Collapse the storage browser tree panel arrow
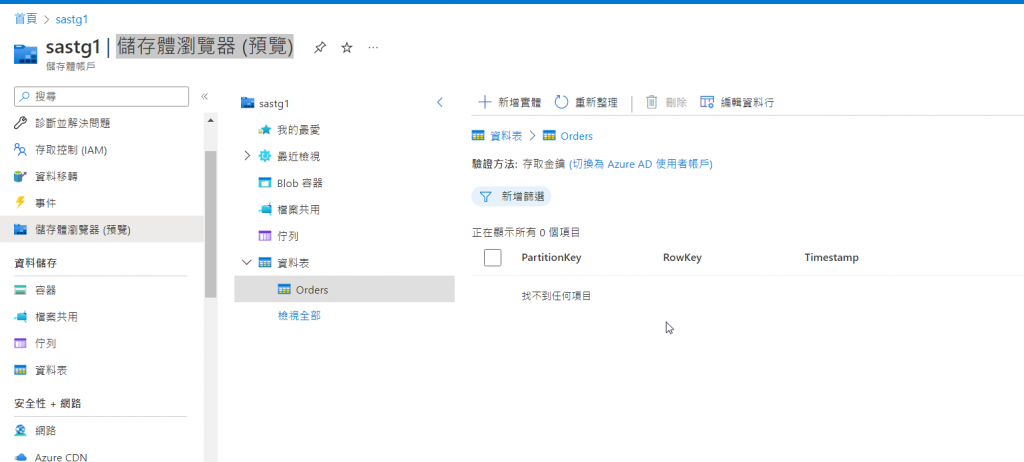Image resolution: width=1024 pixels, height=462 pixels. click(x=440, y=103)
